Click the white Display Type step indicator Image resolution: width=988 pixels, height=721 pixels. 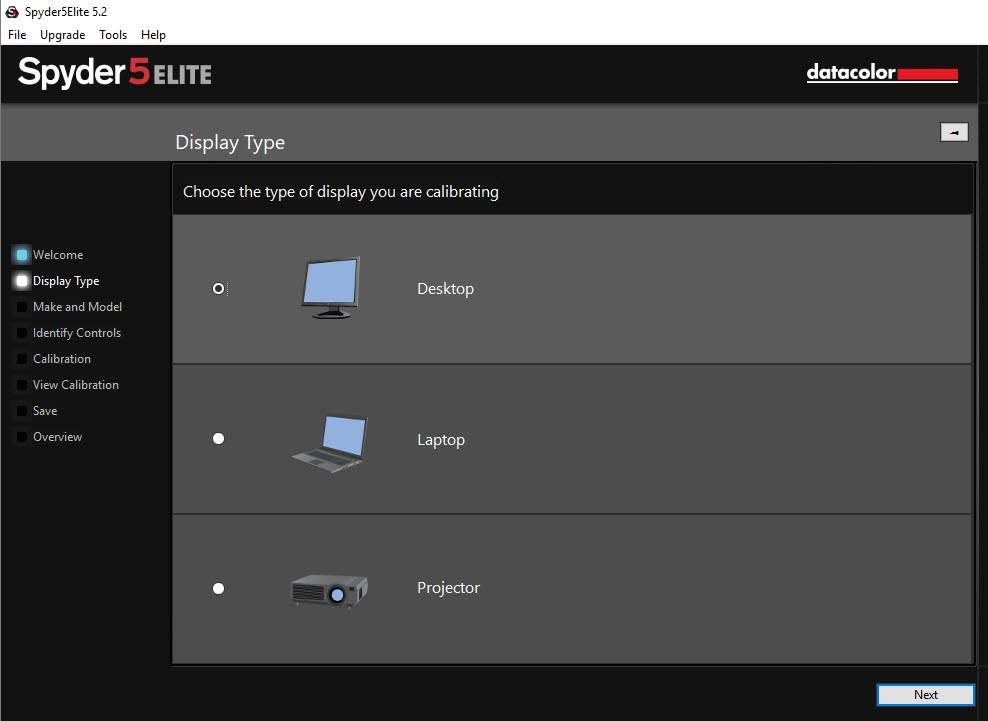(x=22, y=281)
